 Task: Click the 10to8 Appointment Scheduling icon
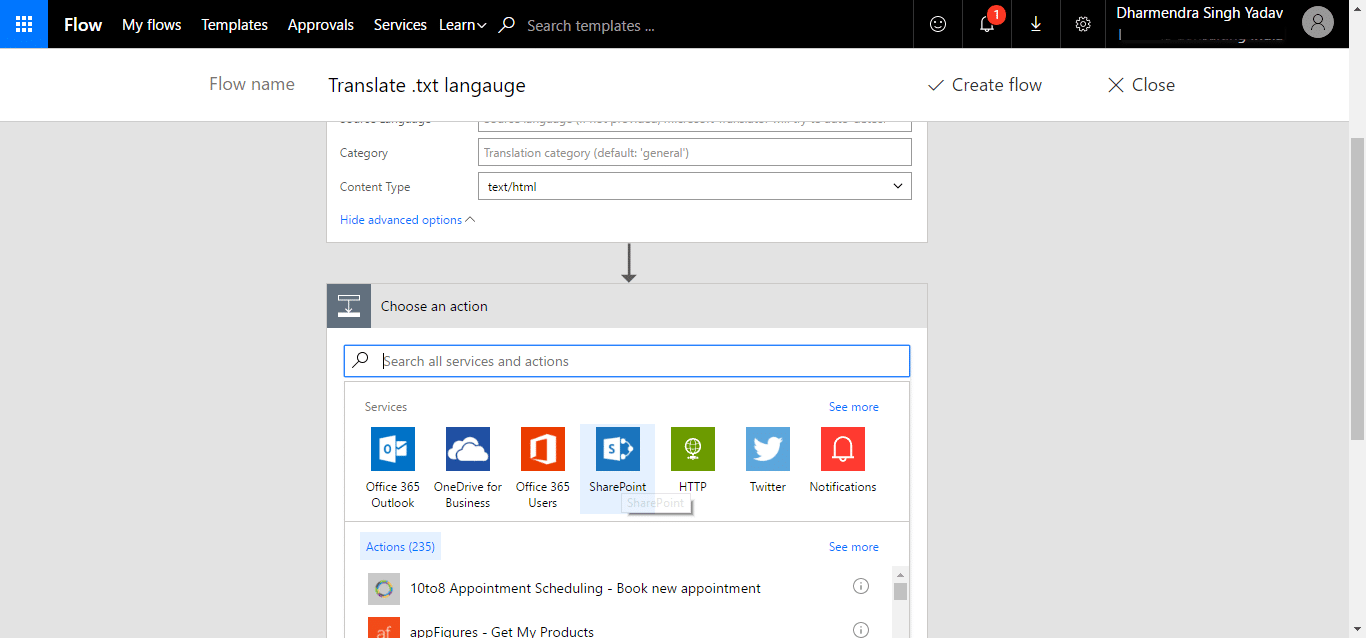(384, 589)
